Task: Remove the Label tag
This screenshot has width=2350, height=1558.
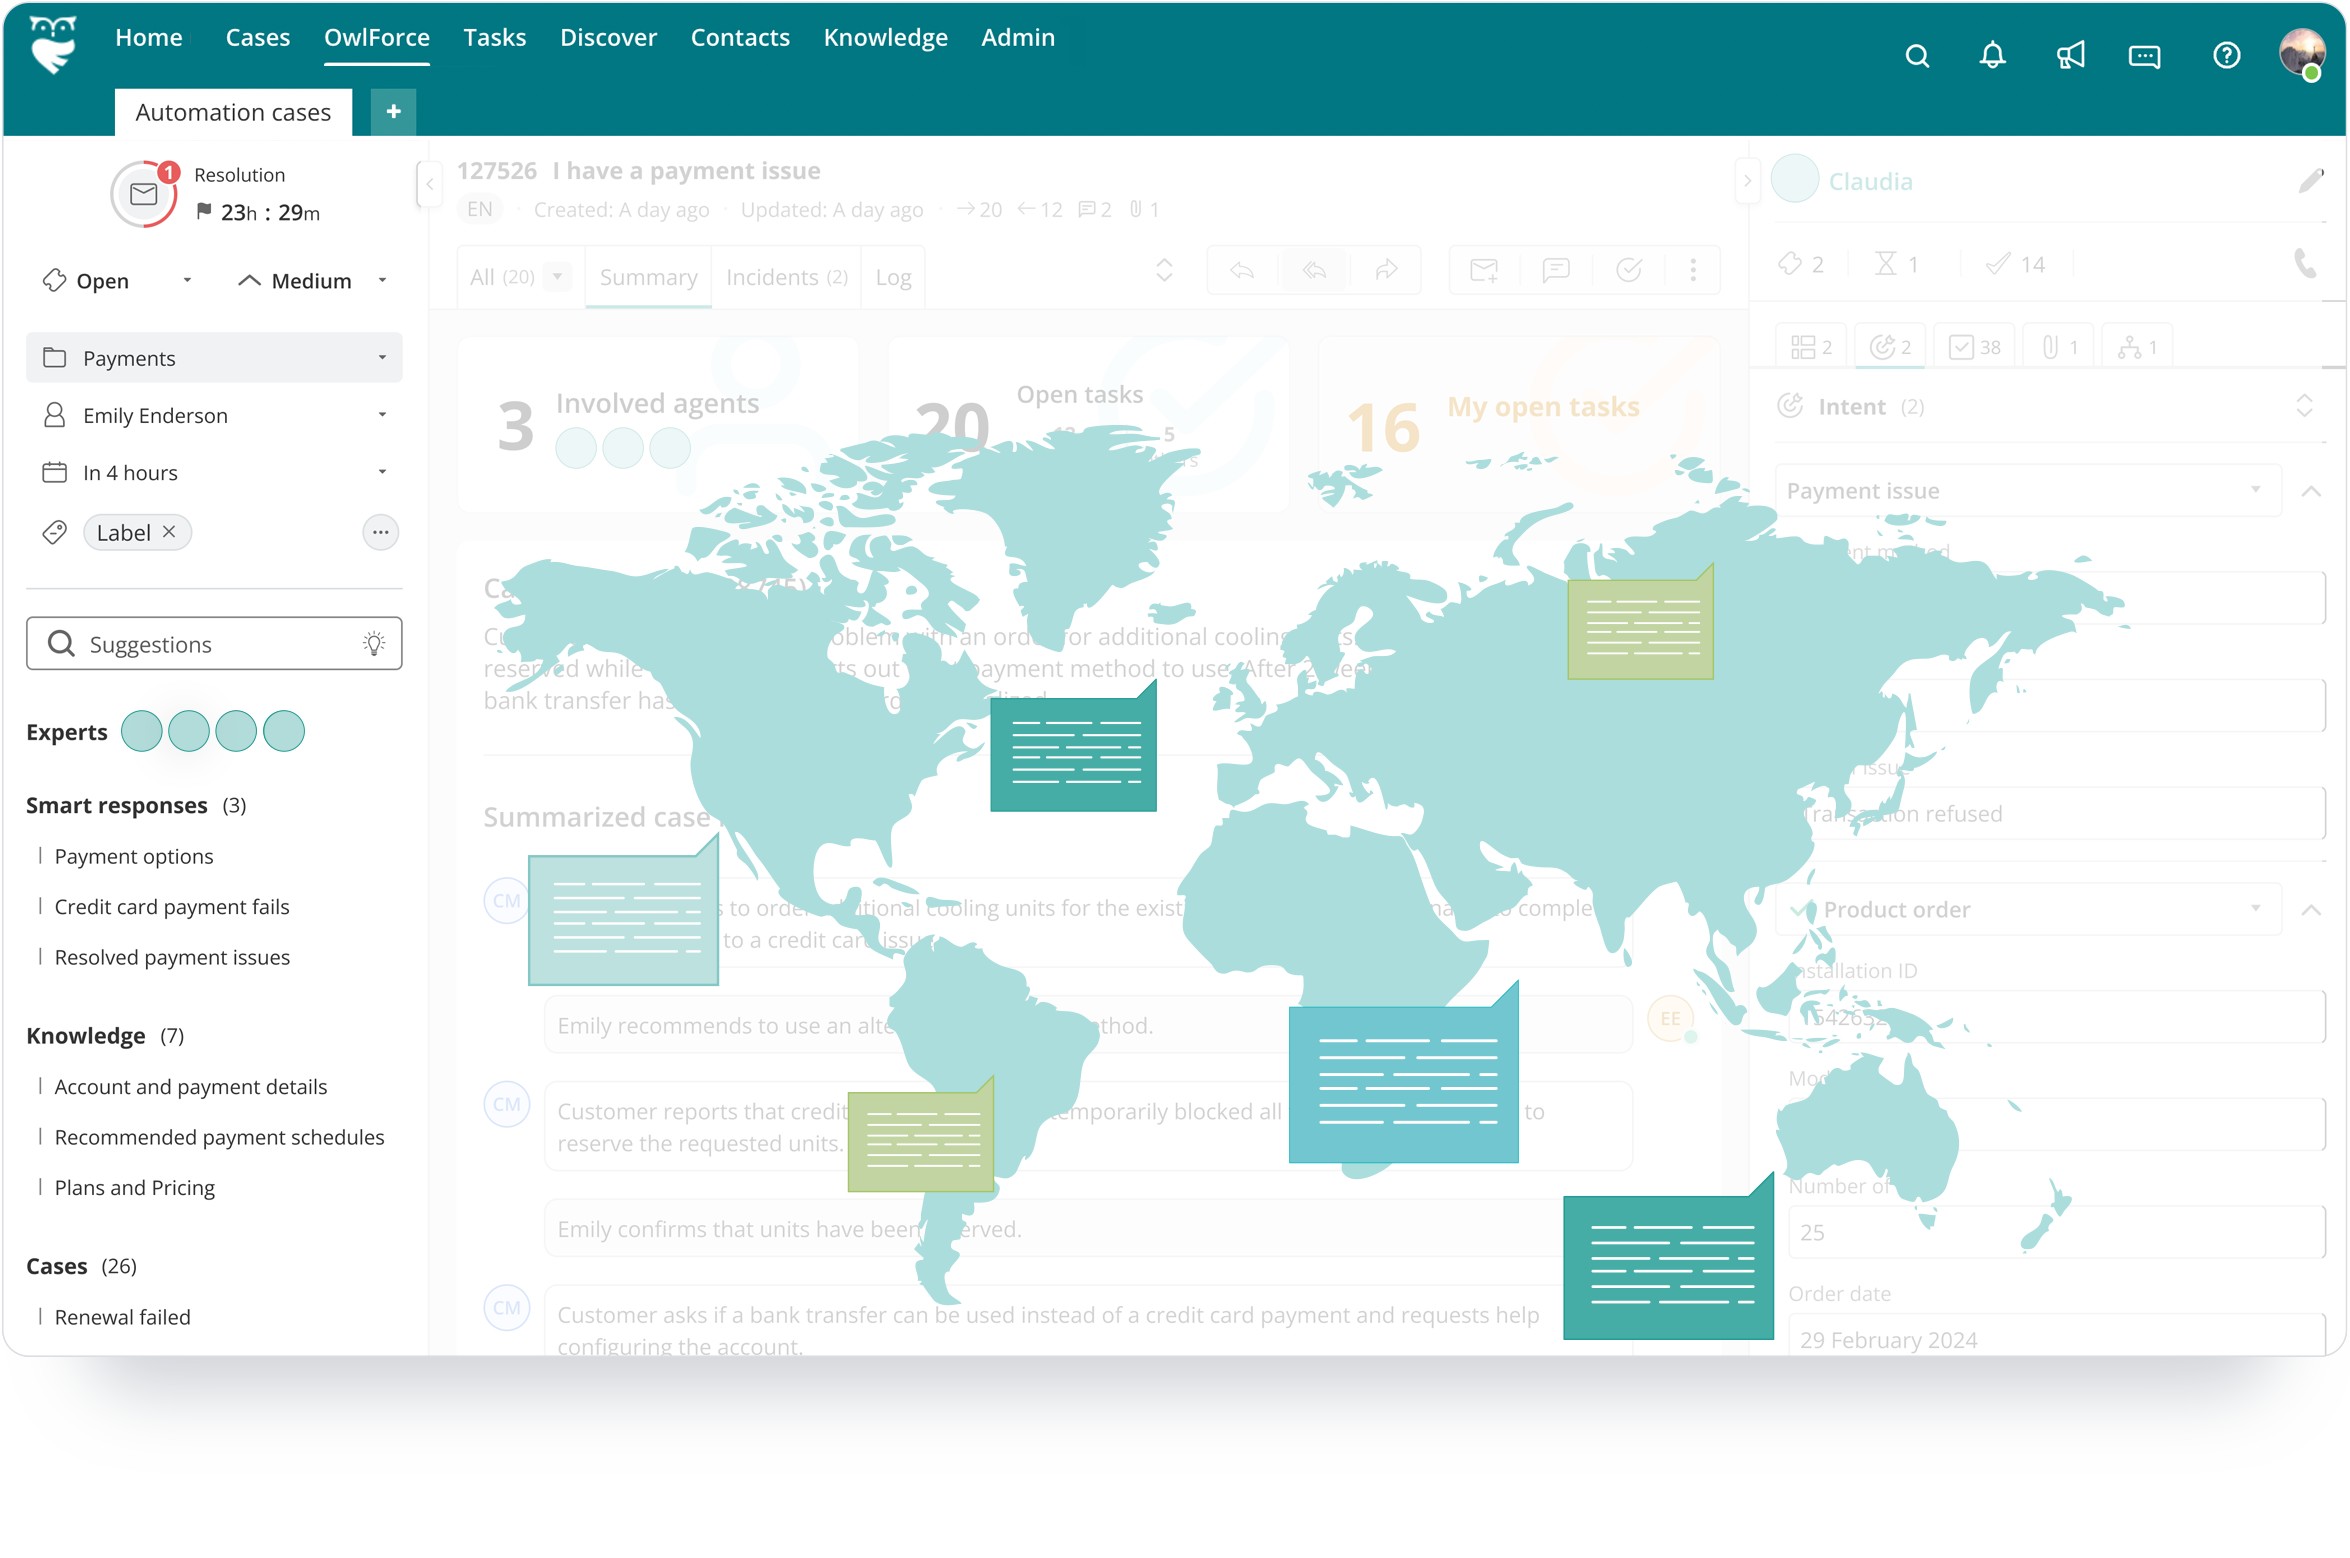Action: [169, 532]
